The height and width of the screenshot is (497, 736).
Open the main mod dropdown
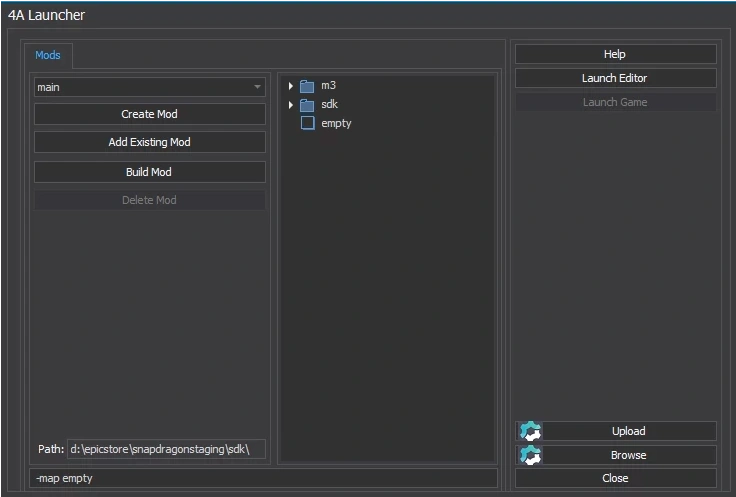[150, 87]
